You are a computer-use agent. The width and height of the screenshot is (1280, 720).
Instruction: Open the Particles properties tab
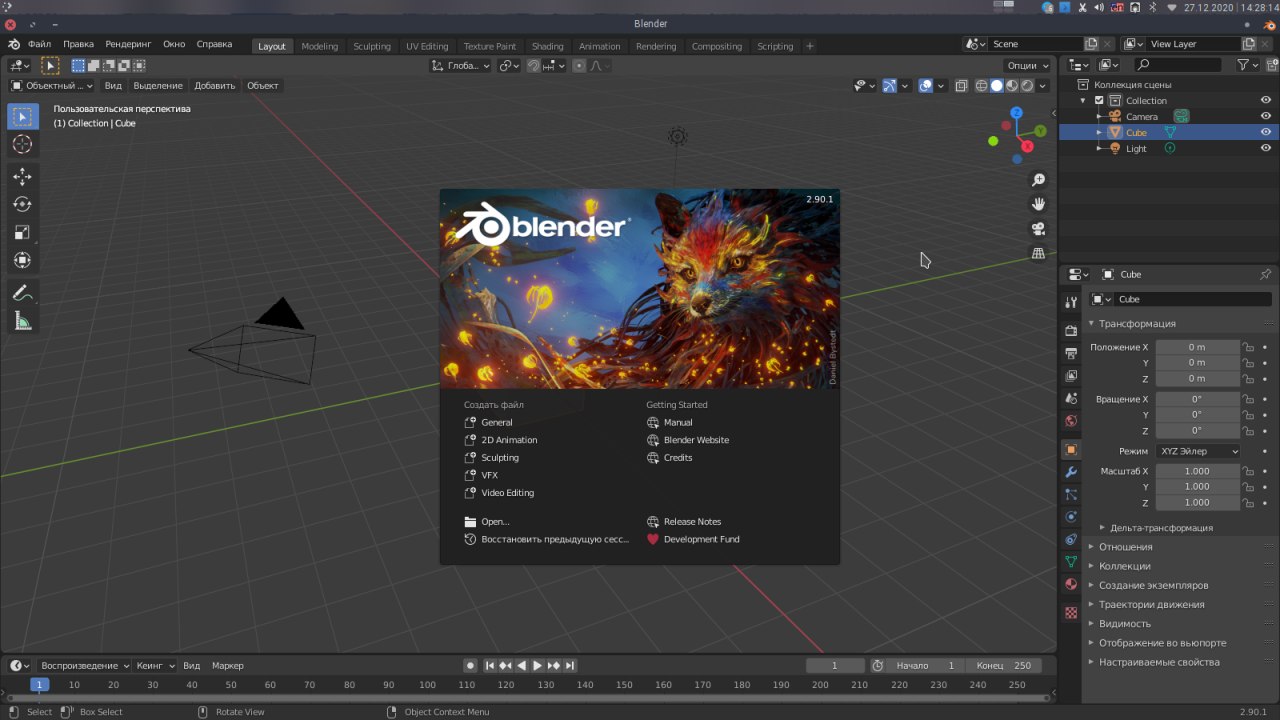[1071, 495]
